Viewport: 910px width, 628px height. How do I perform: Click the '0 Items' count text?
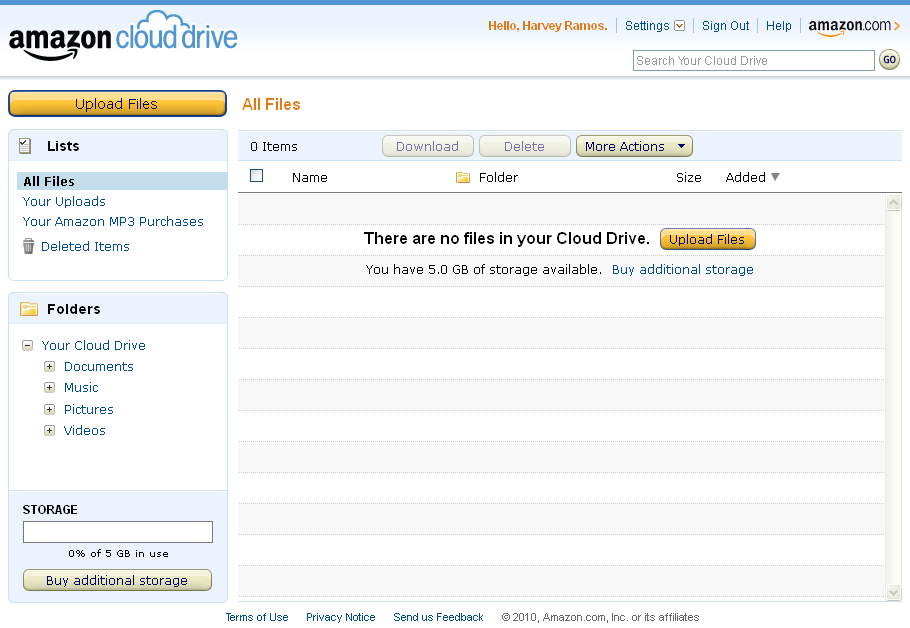click(x=274, y=147)
